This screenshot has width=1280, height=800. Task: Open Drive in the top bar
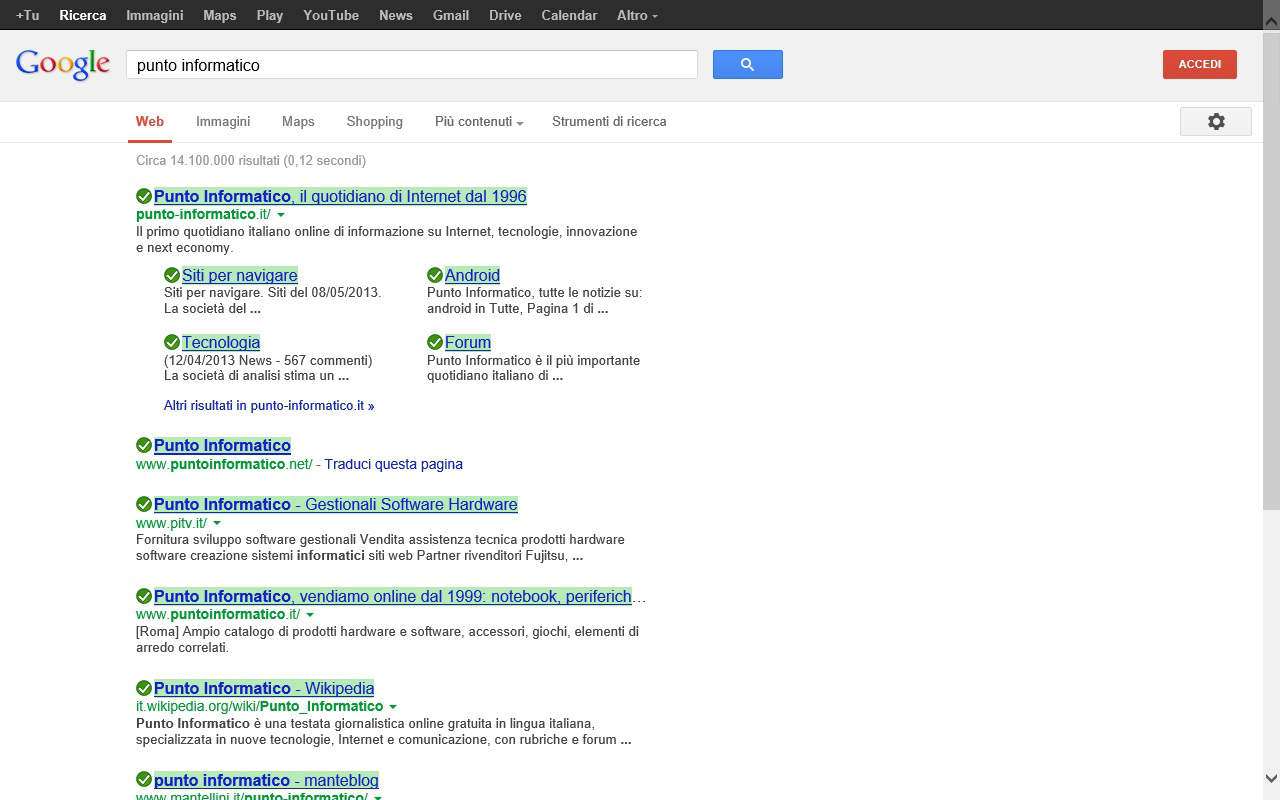tap(505, 15)
